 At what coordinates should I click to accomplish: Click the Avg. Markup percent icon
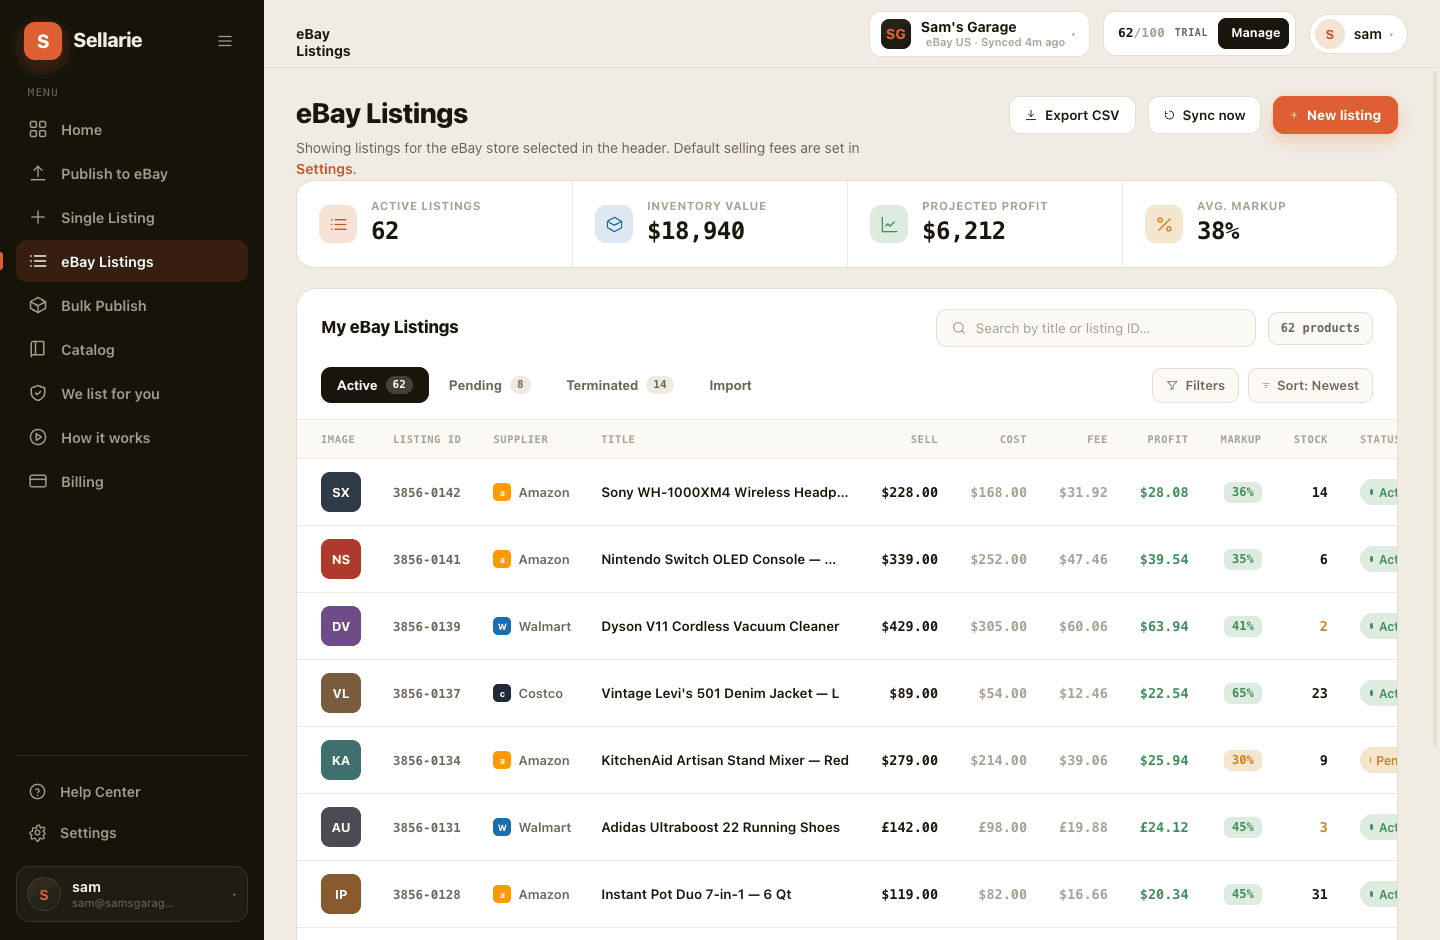pyautogui.click(x=1164, y=224)
